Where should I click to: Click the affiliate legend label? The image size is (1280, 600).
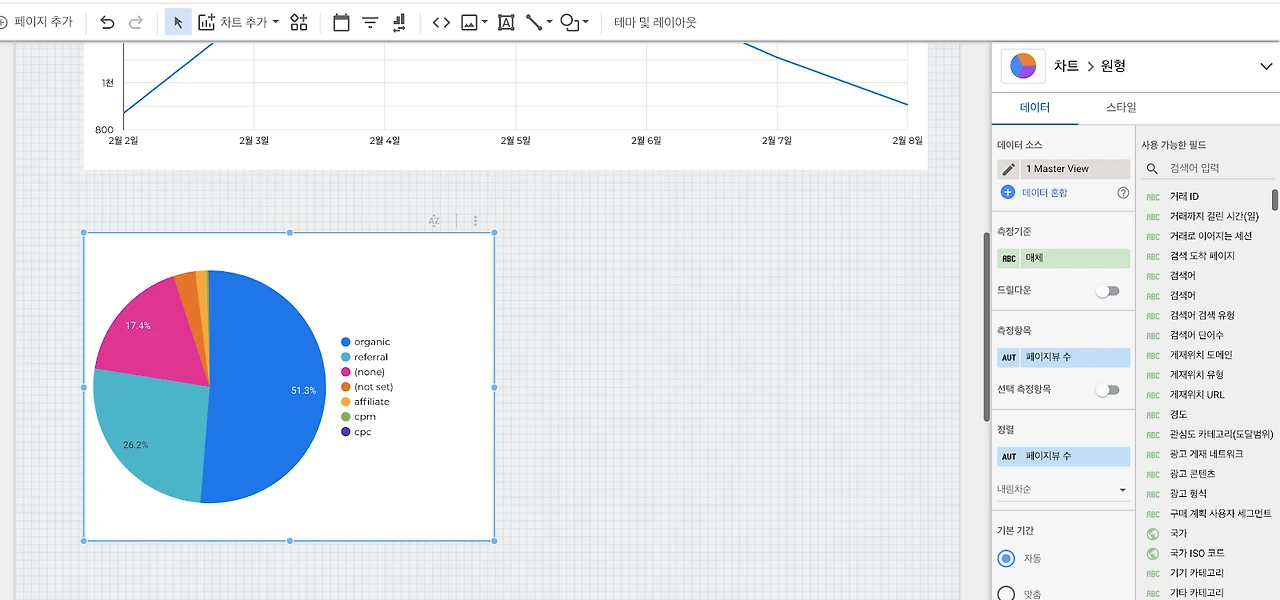coord(372,402)
